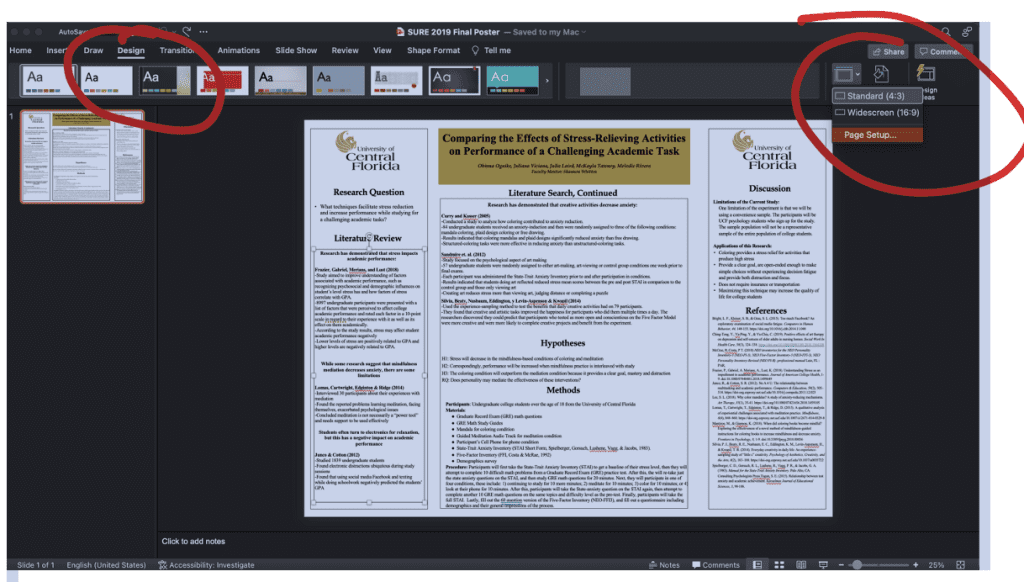1024x582 pixels.
Task: Apply the dark theme with gold strip
Action: tap(165, 80)
